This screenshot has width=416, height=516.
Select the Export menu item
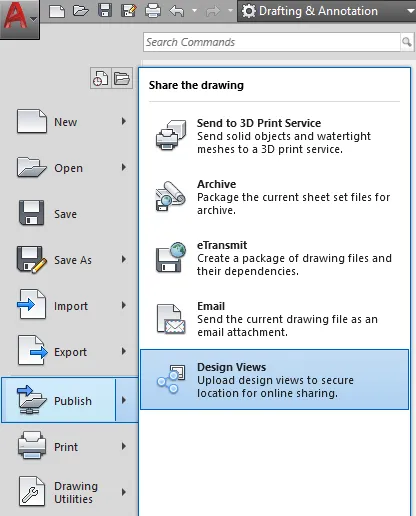pyautogui.click(x=69, y=352)
